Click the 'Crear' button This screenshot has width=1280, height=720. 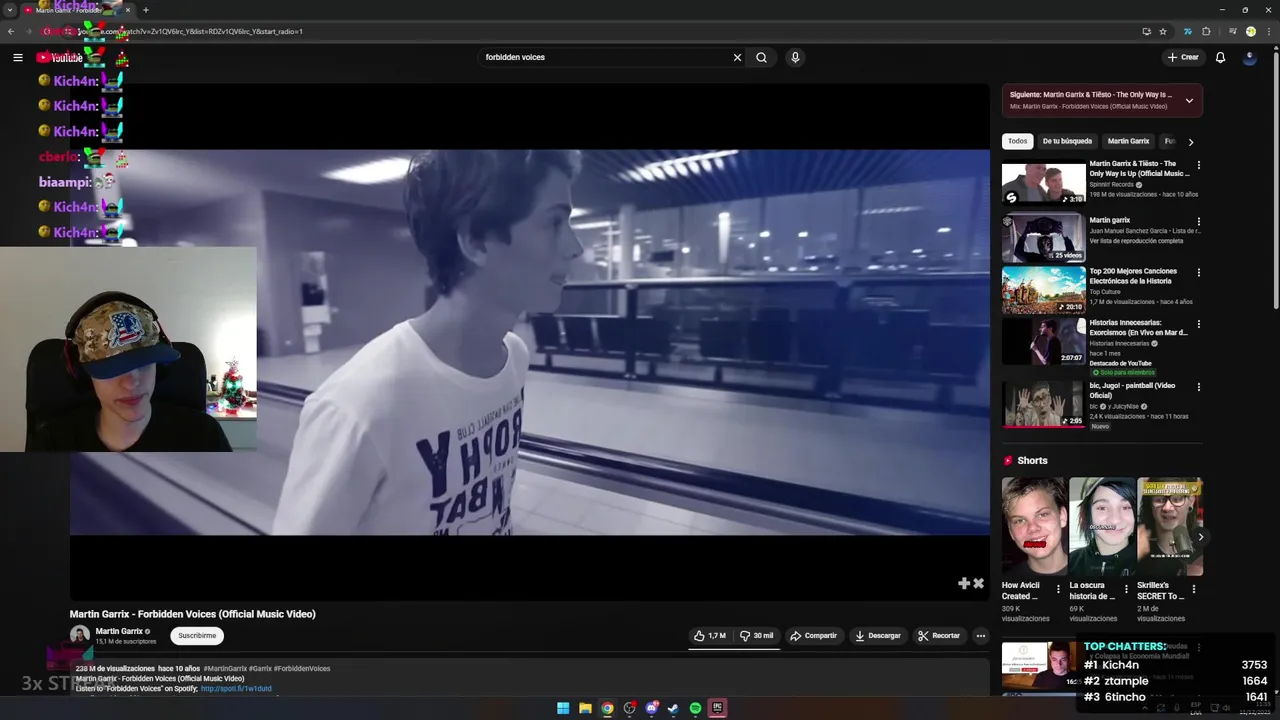click(1183, 58)
